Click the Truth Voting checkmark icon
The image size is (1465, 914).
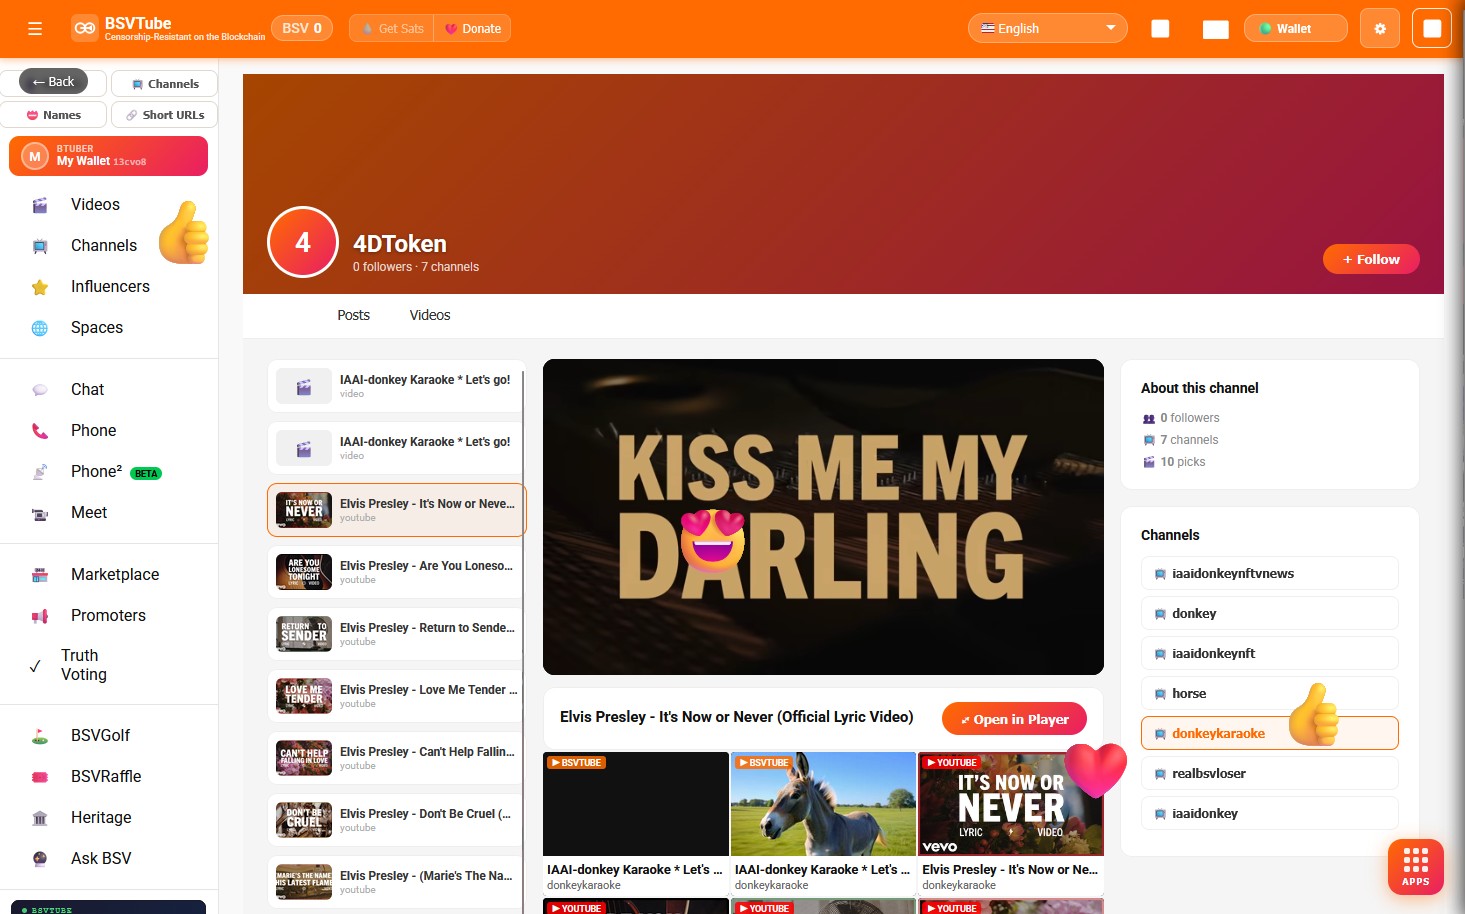click(x=35, y=665)
